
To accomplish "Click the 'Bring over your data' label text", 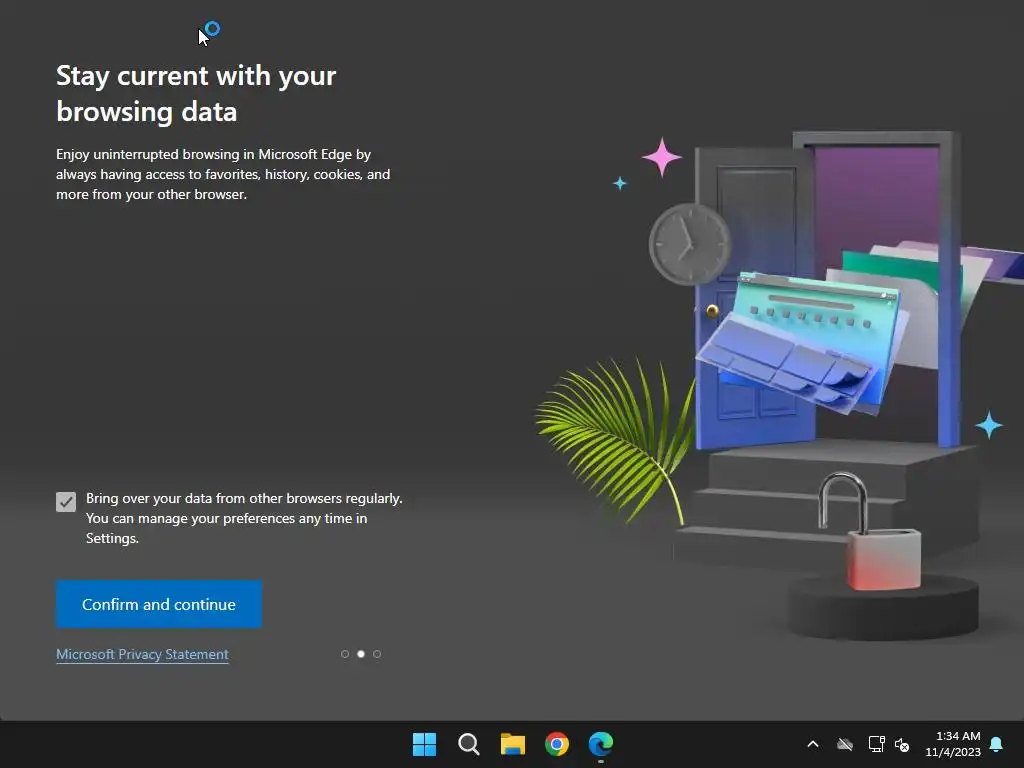I will (x=244, y=519).
